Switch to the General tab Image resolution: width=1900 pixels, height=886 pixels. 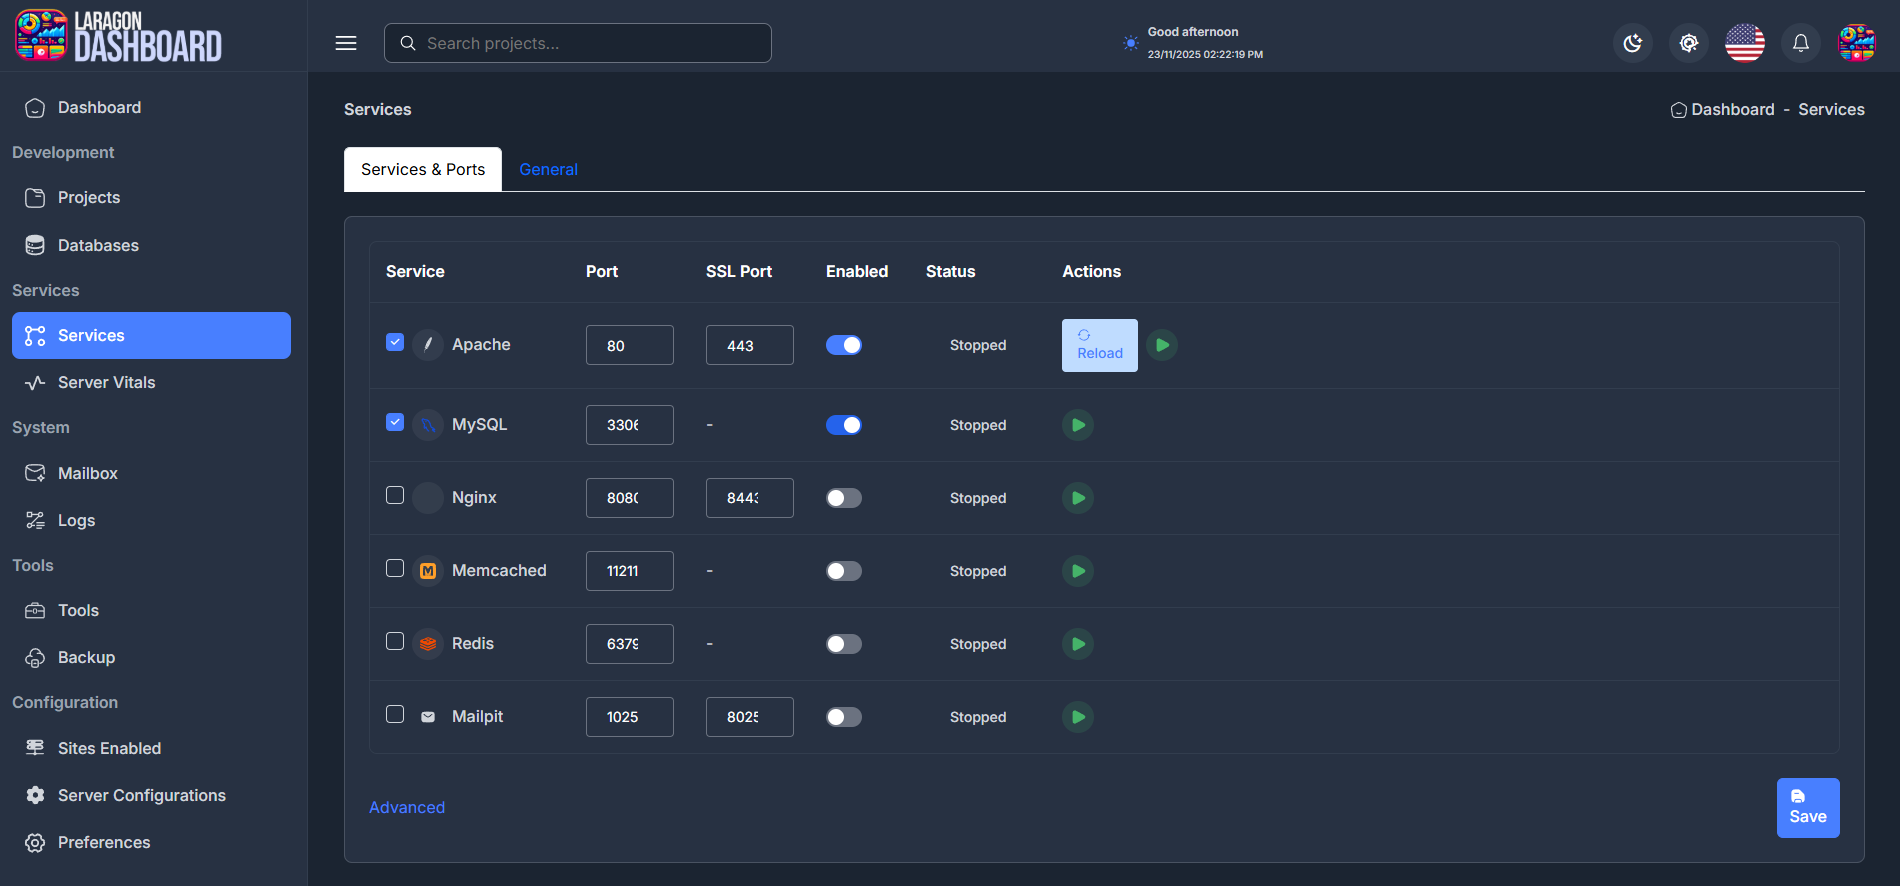click(x=548, y=169)
